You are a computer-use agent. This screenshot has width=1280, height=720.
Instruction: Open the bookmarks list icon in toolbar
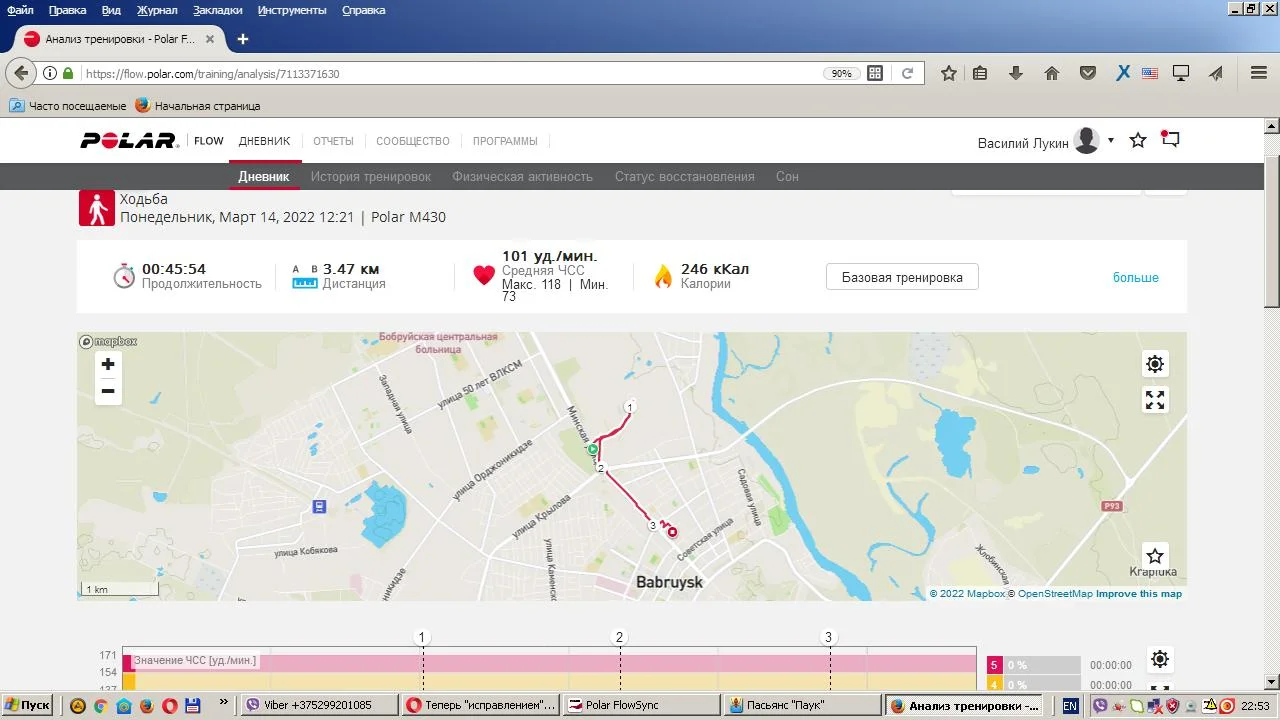[x=980, y=73]
